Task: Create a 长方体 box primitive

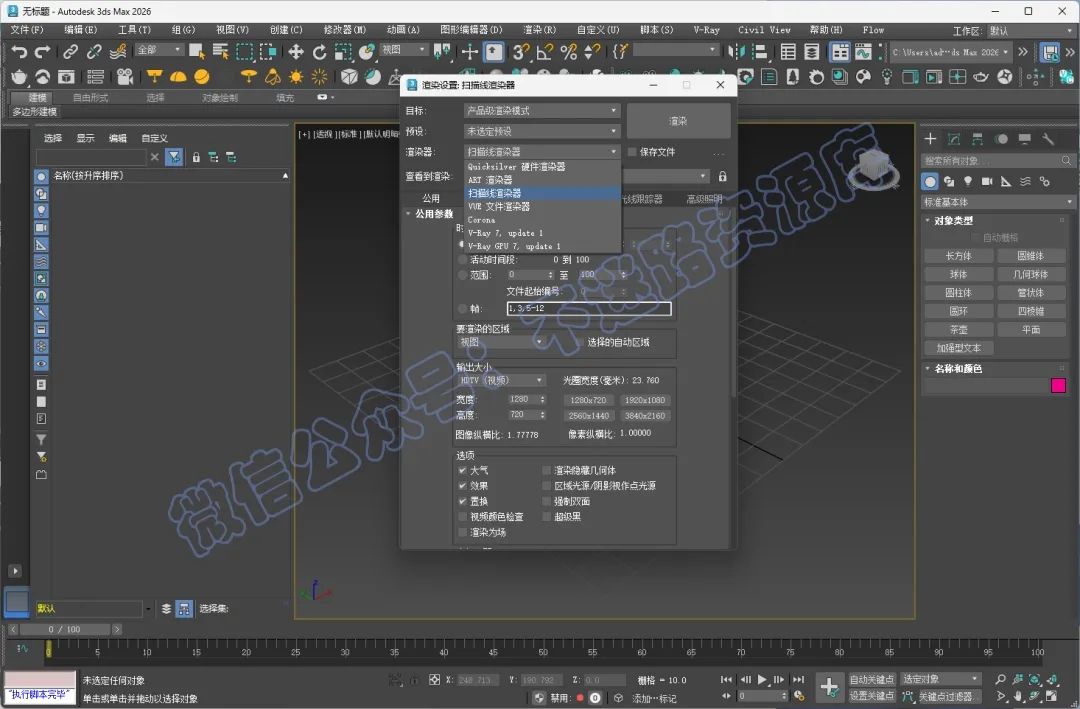Action: (958, 256)
